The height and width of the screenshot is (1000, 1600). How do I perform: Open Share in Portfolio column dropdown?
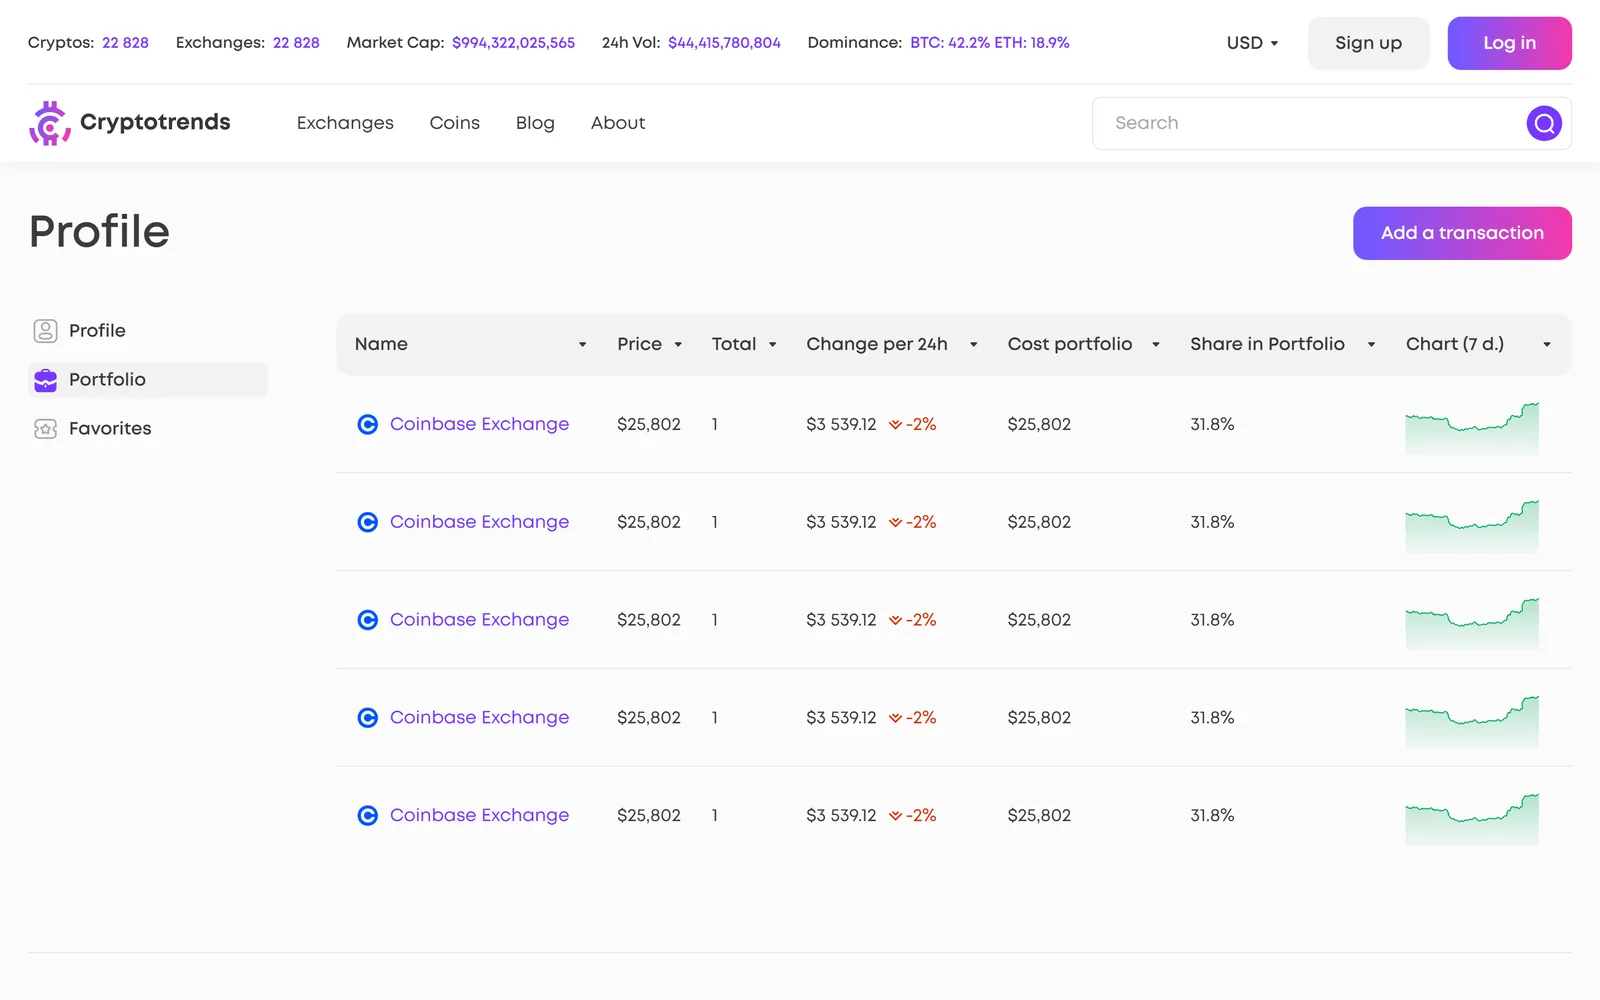click(1371, 345)
